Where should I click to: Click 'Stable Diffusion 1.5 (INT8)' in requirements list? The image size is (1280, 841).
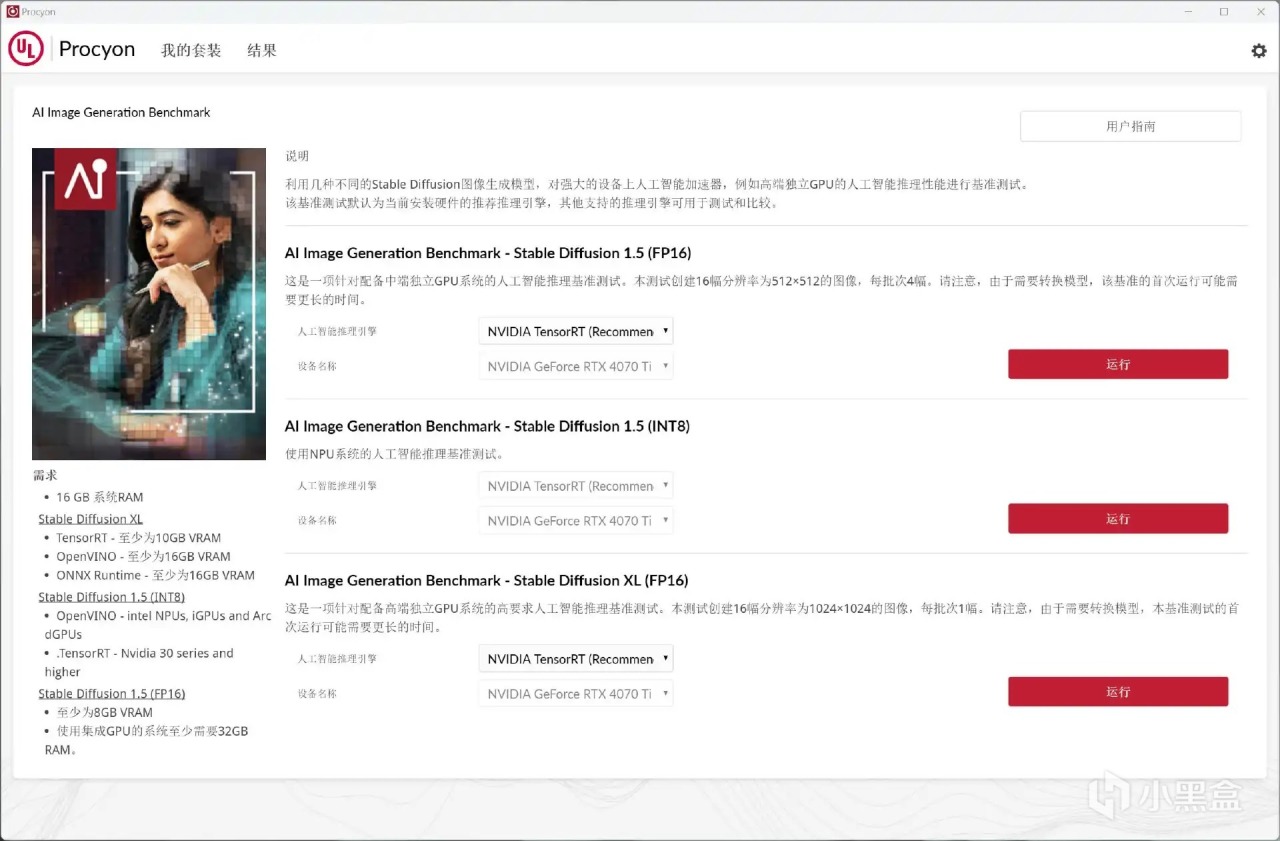pyautogui.click(x=111, y=597)
